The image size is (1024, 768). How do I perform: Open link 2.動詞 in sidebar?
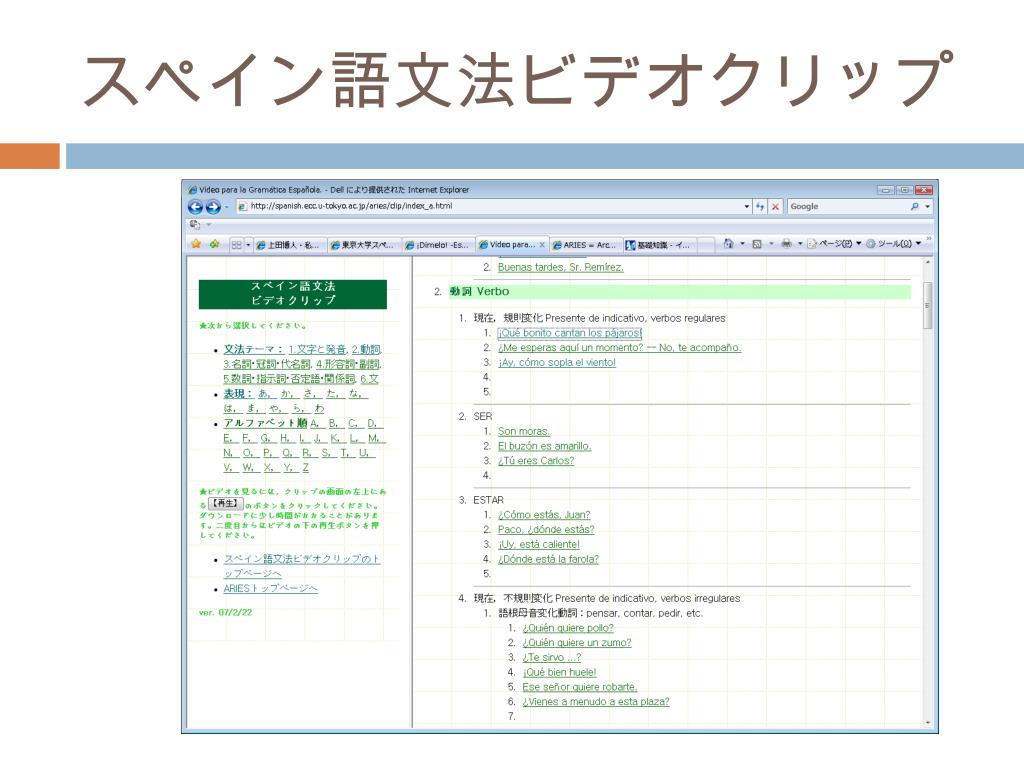366,349
